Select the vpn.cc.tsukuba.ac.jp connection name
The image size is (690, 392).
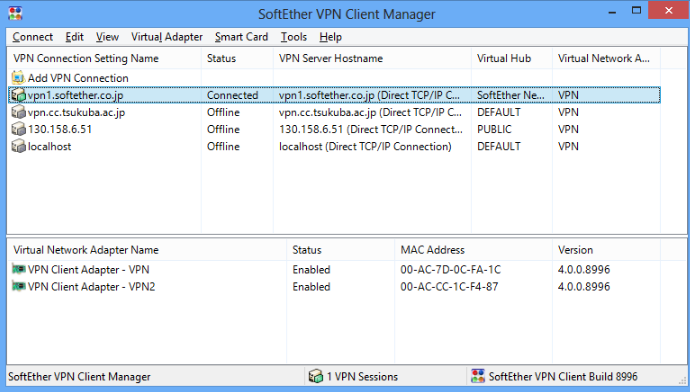[x=76, y=112]
